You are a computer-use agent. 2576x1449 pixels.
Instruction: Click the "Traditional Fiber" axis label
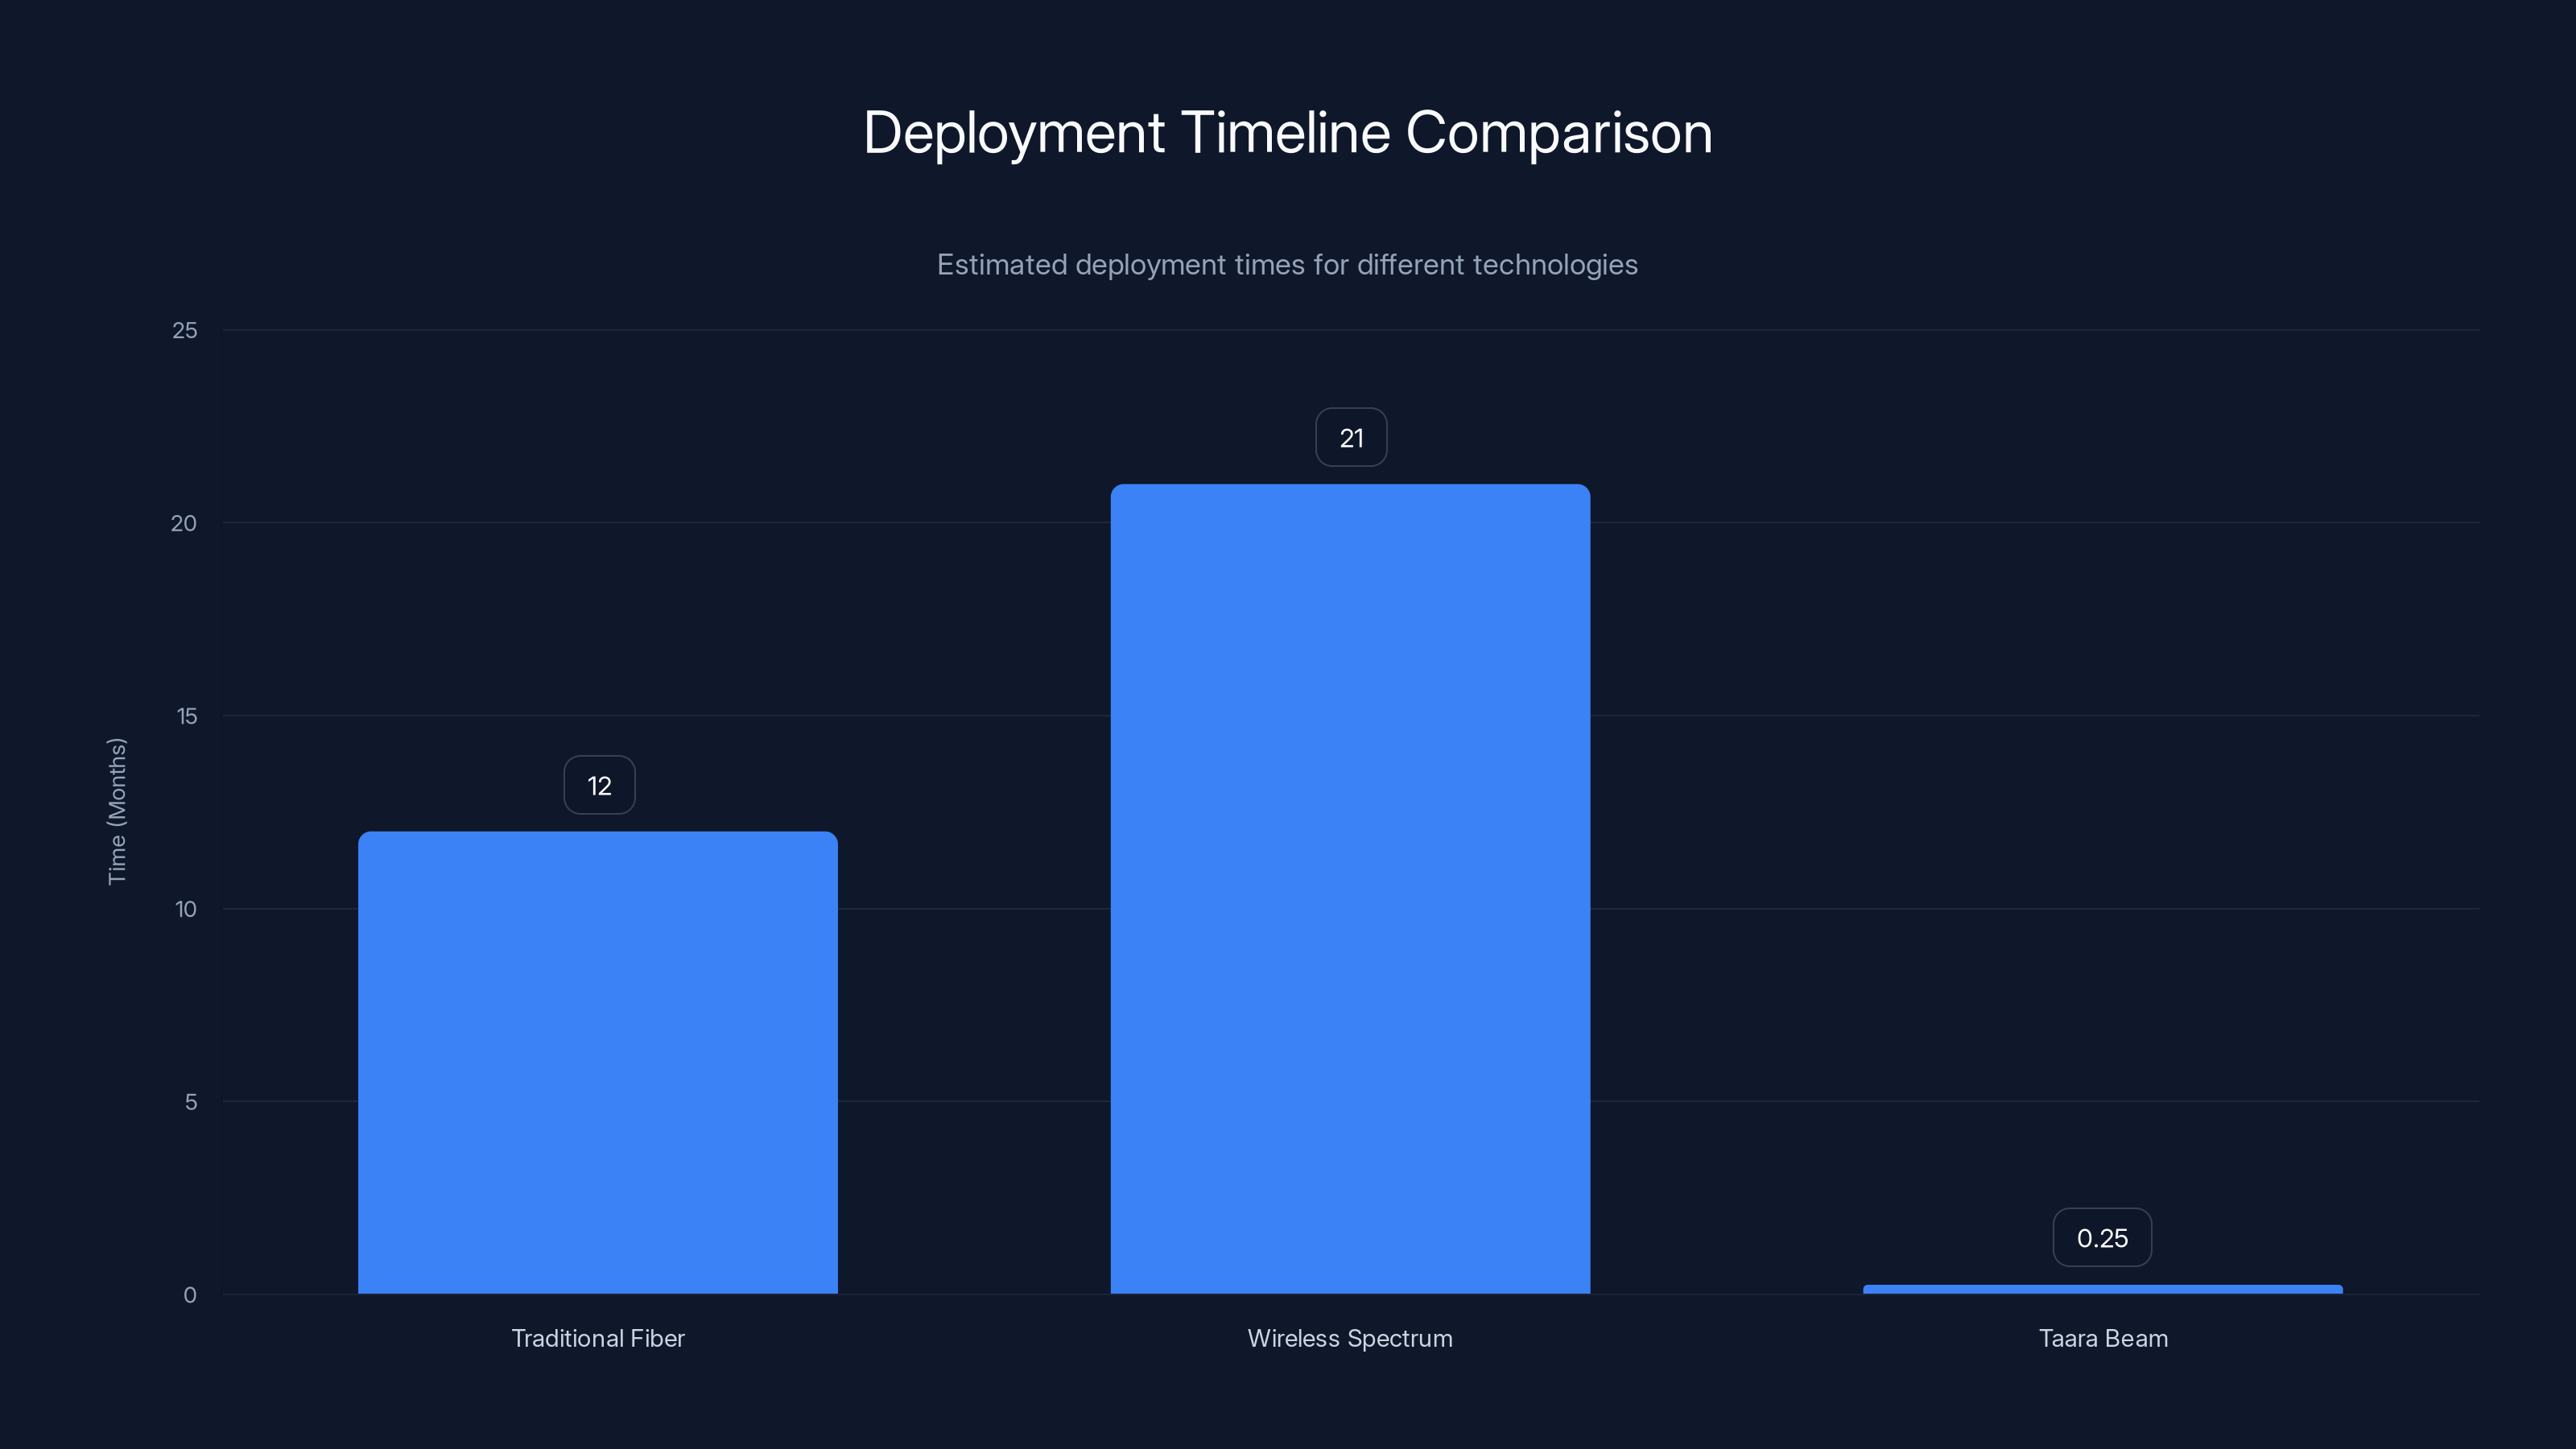pos(598,1338)
